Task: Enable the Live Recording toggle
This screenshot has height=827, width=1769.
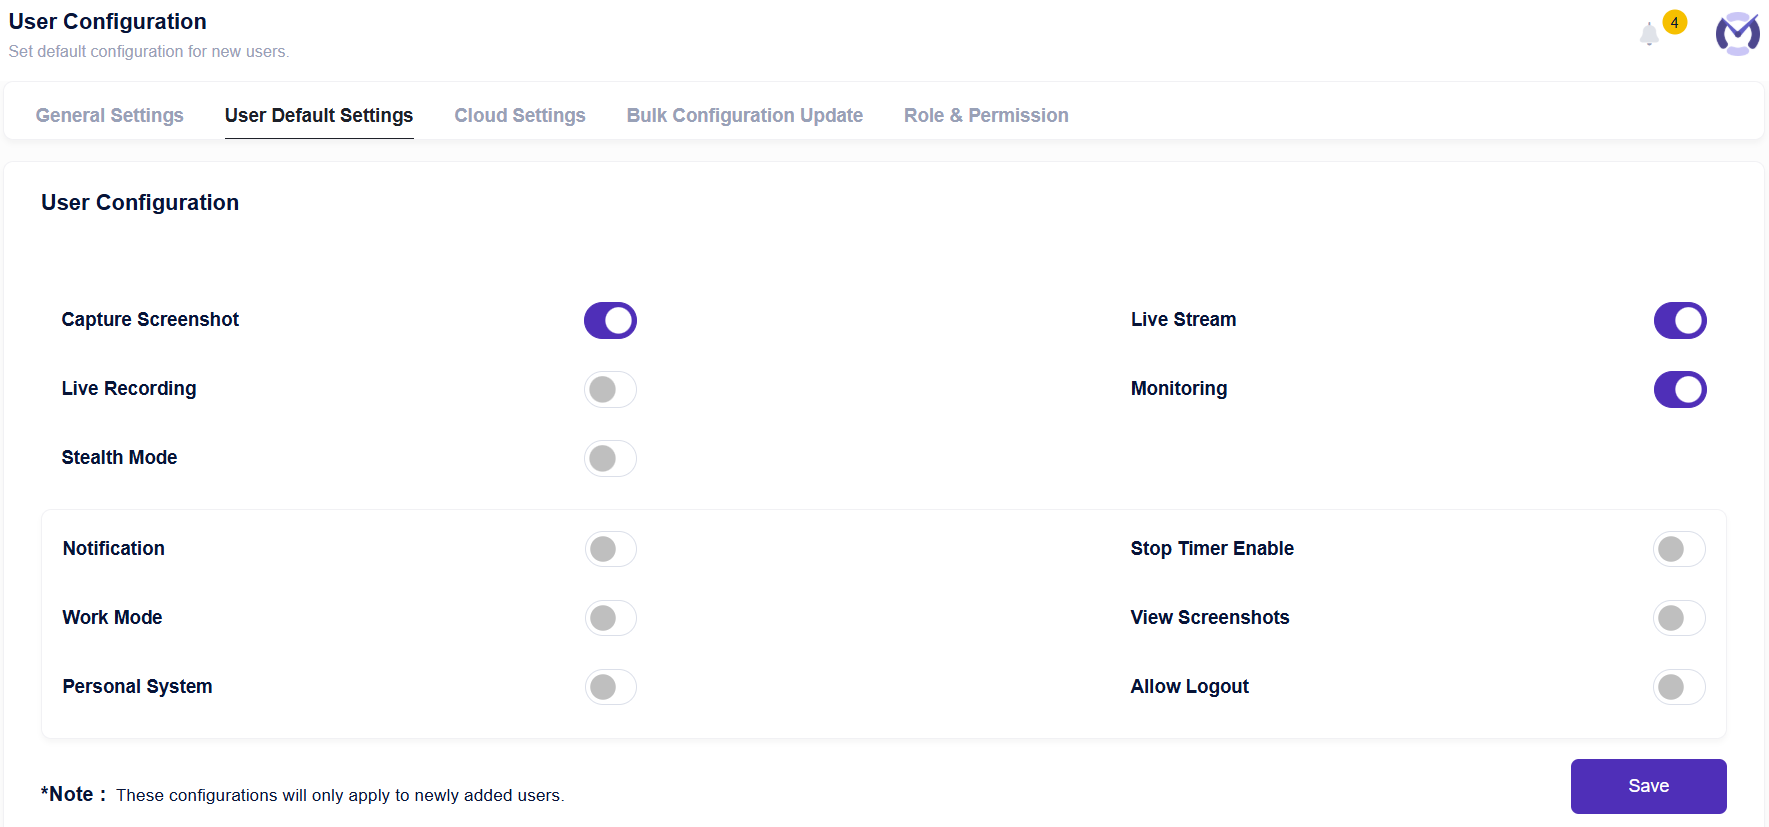Action: point(610,390)
